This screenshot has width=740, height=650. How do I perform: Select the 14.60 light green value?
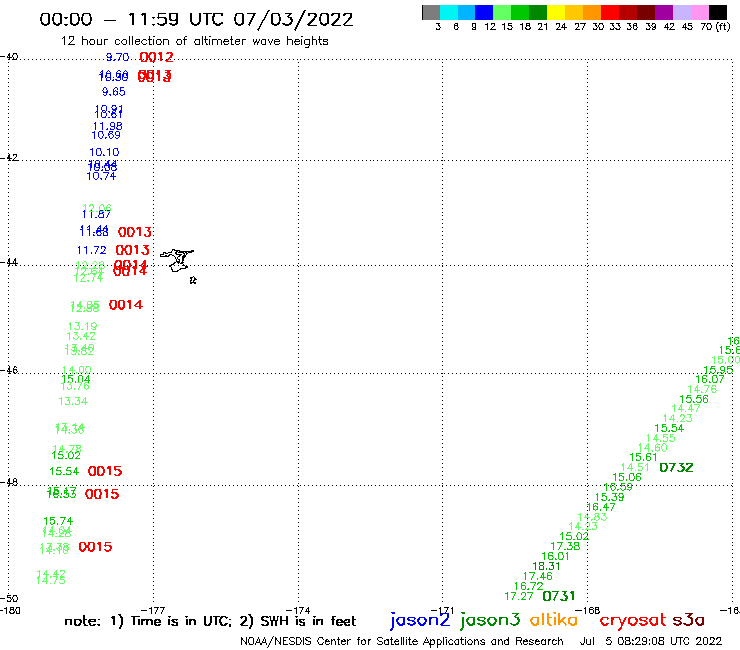click(653, 447)
